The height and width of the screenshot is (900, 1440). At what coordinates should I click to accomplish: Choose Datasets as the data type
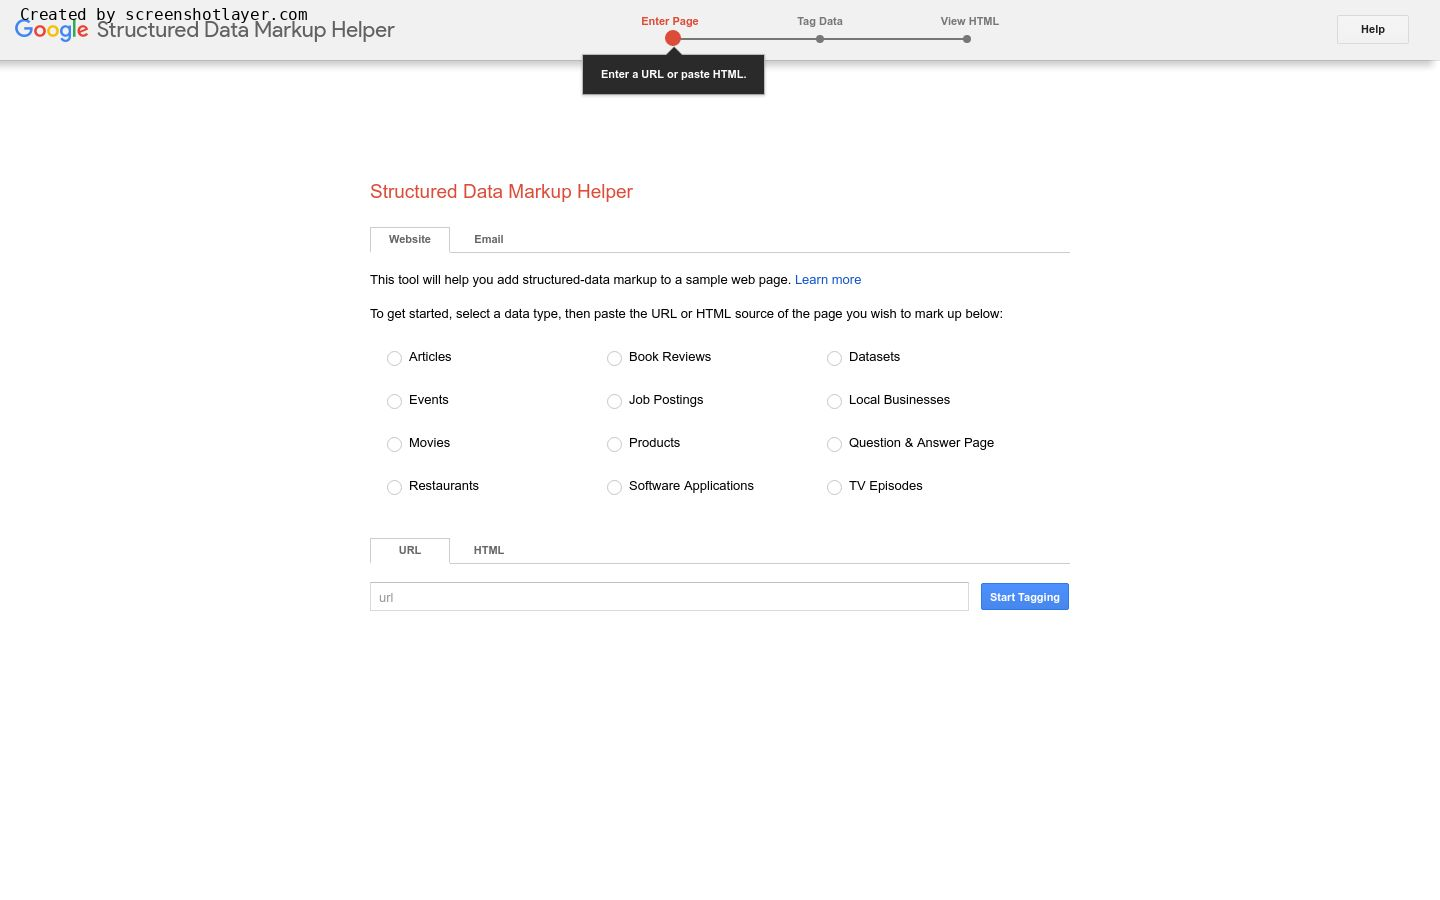click(x=834, y=358)
